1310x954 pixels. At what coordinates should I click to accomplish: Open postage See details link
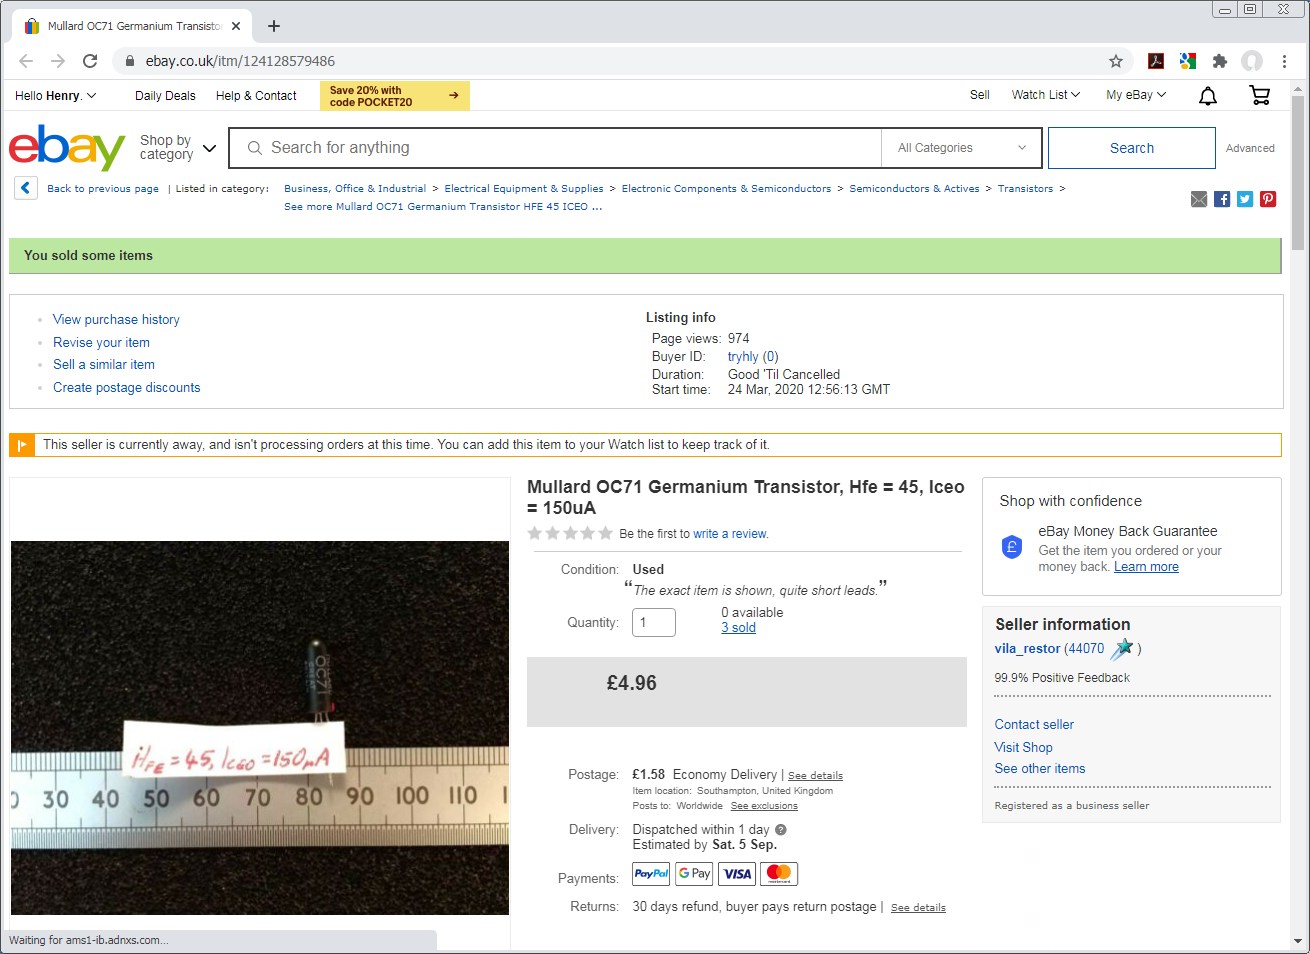(815, 776)
